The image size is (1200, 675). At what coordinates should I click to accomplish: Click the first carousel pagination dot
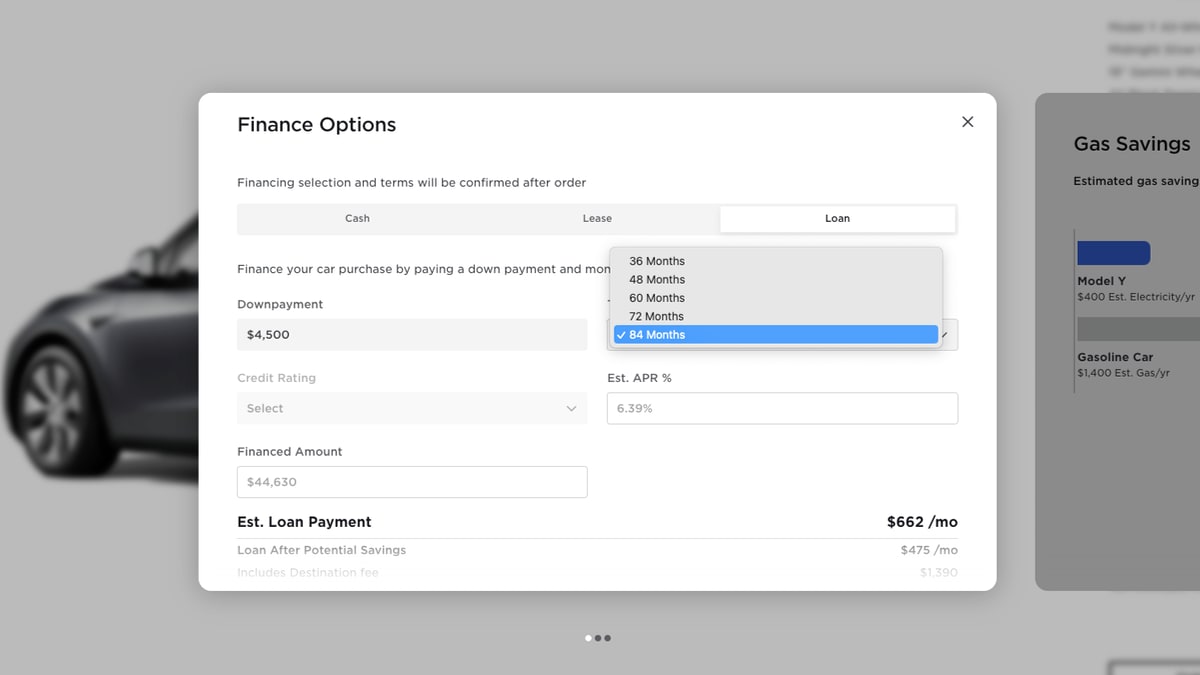coord(588,638)
